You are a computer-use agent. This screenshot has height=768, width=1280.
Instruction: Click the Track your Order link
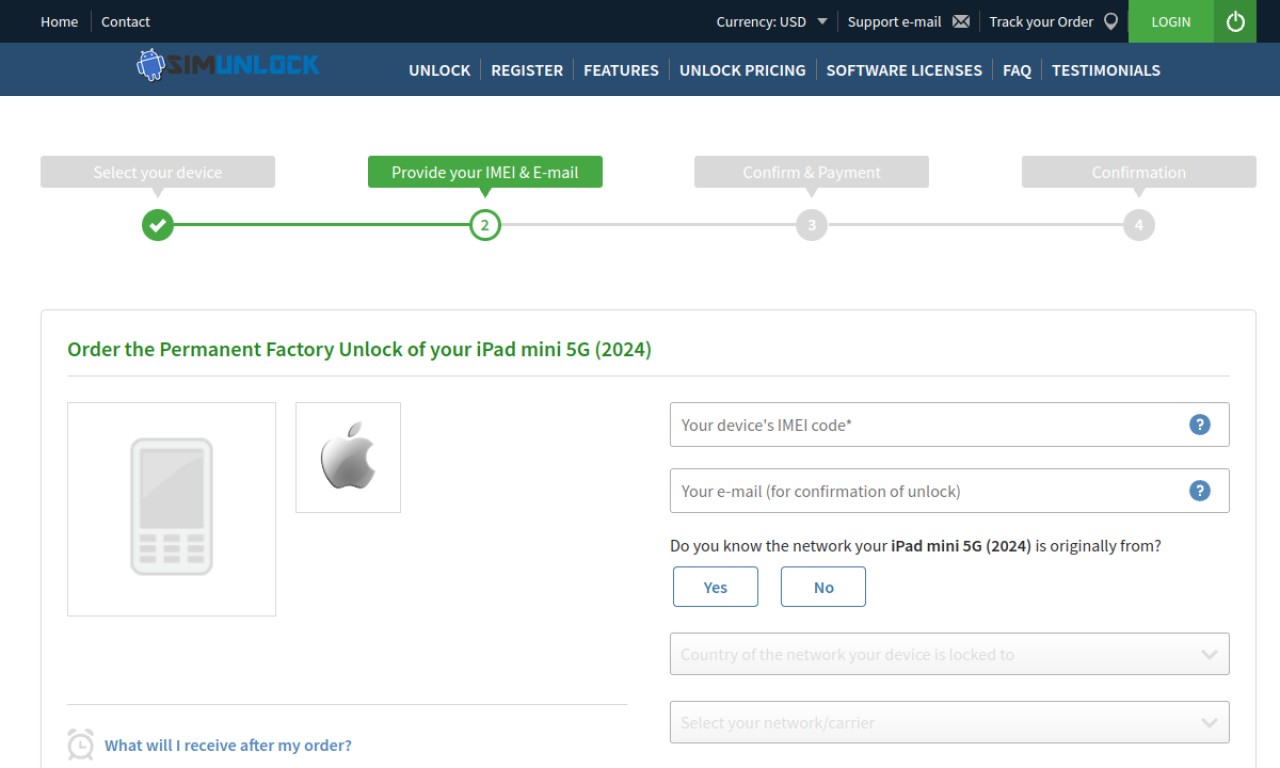(1041, 21)
